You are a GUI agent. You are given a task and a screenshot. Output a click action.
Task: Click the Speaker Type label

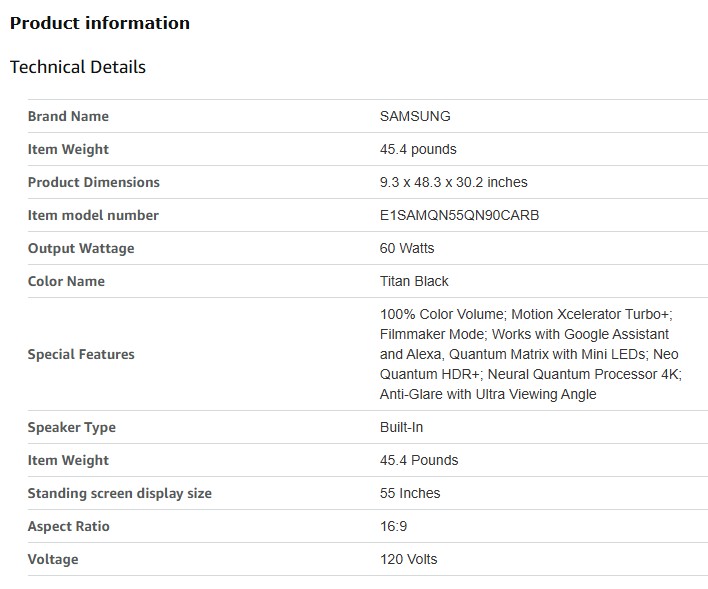click(72, 427)
